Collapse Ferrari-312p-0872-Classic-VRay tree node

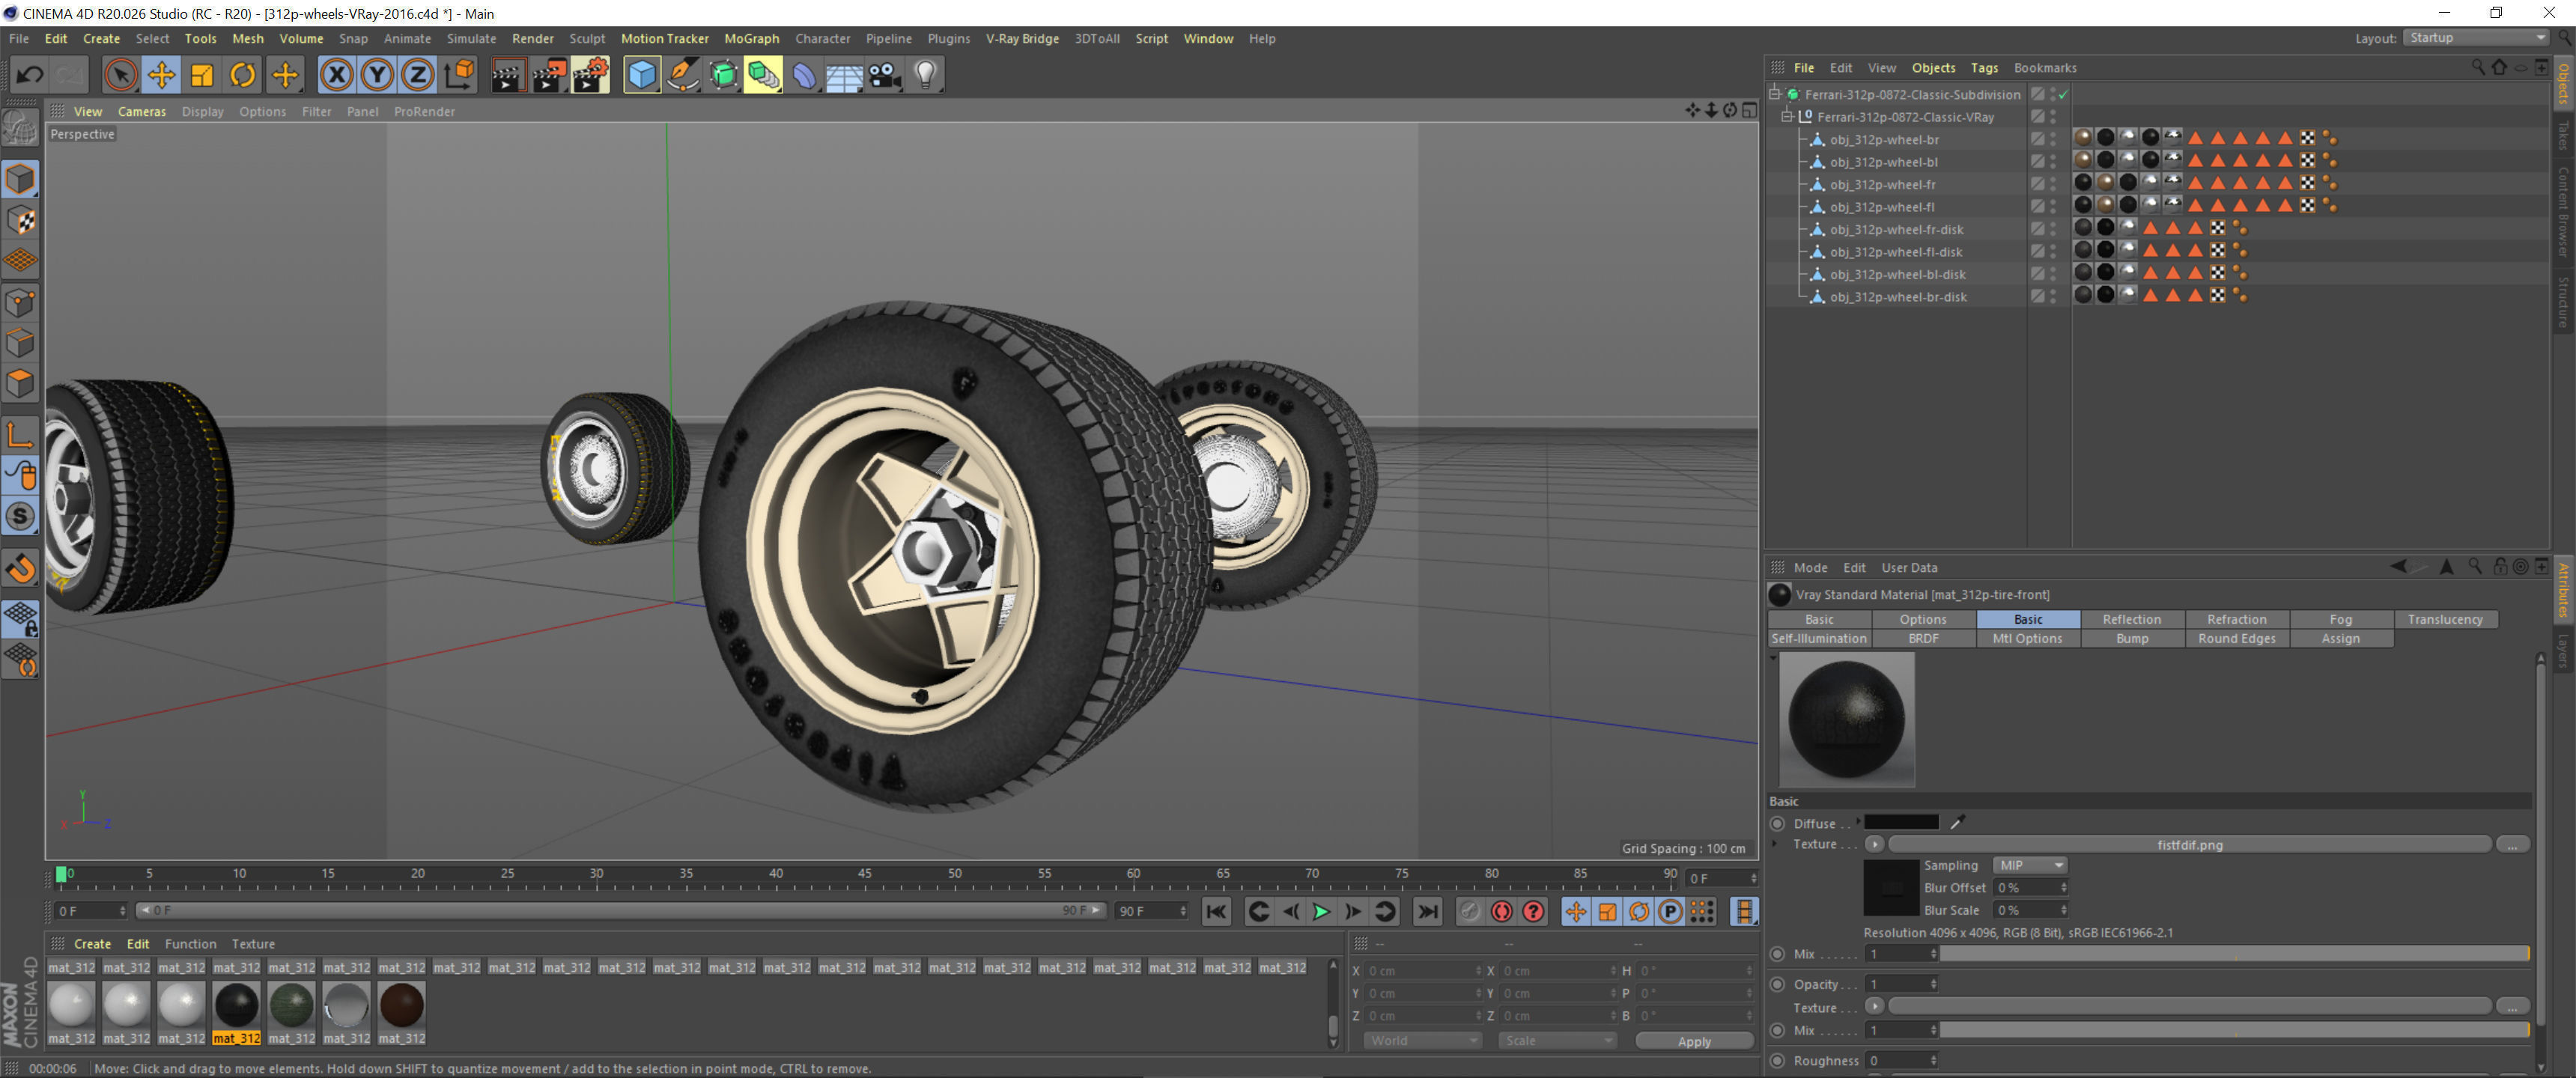1787,117
